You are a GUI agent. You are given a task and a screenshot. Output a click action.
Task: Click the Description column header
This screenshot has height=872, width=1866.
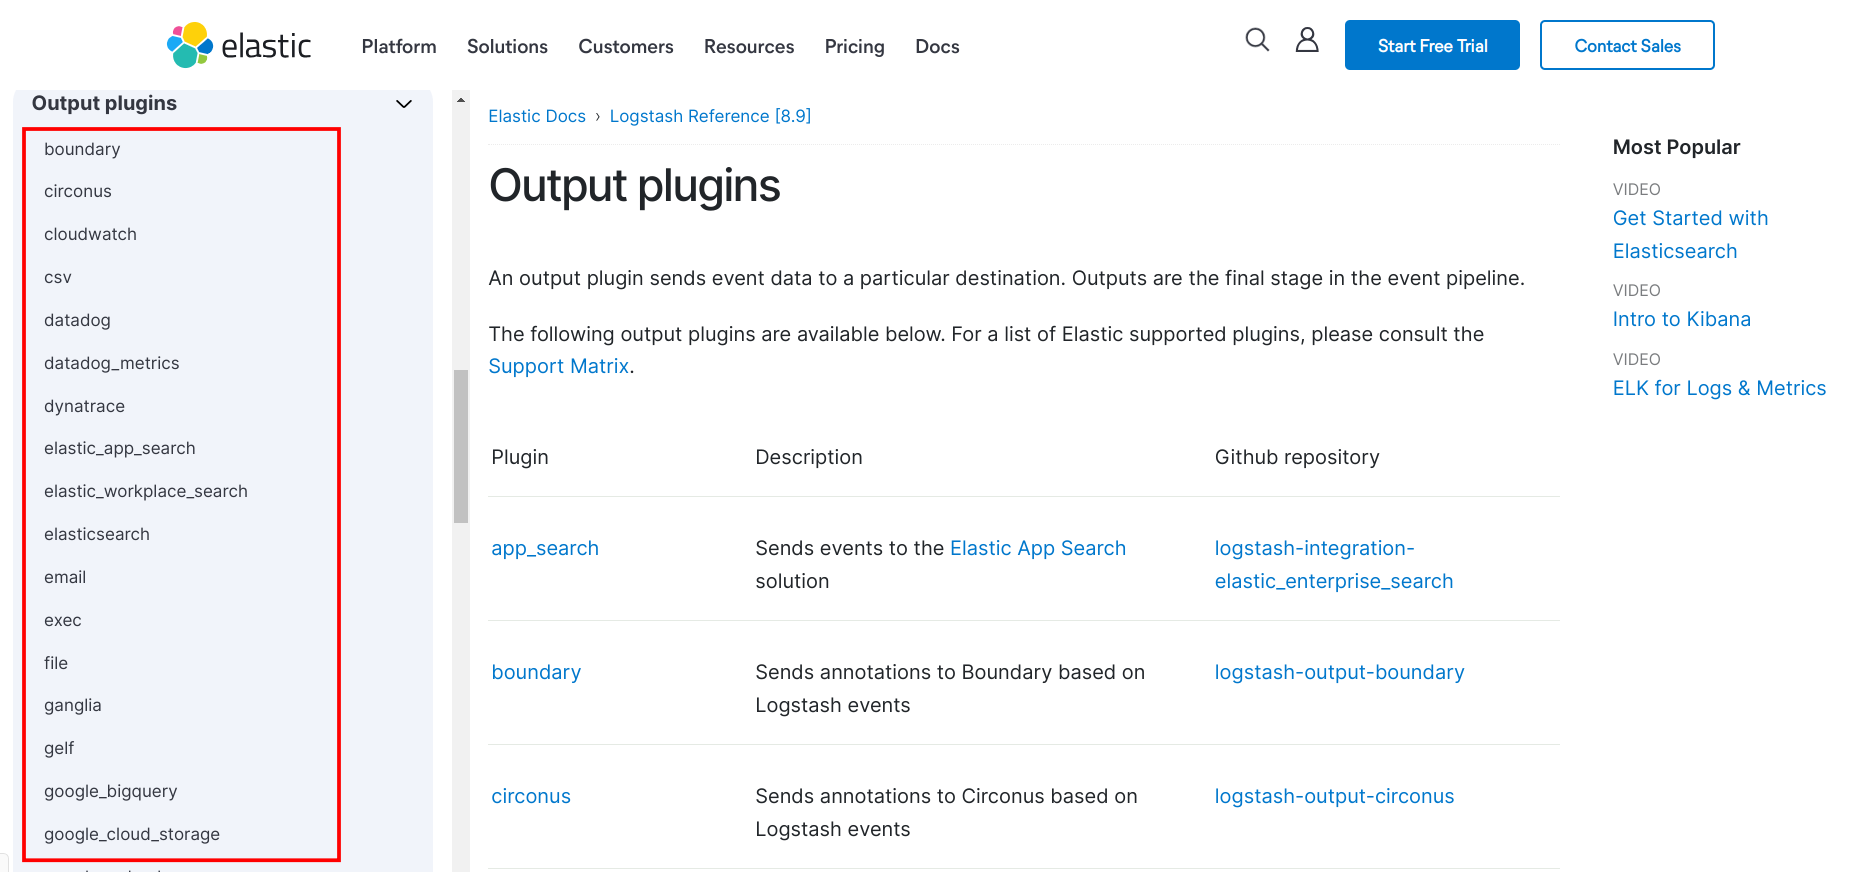click(x=809, y=457)
